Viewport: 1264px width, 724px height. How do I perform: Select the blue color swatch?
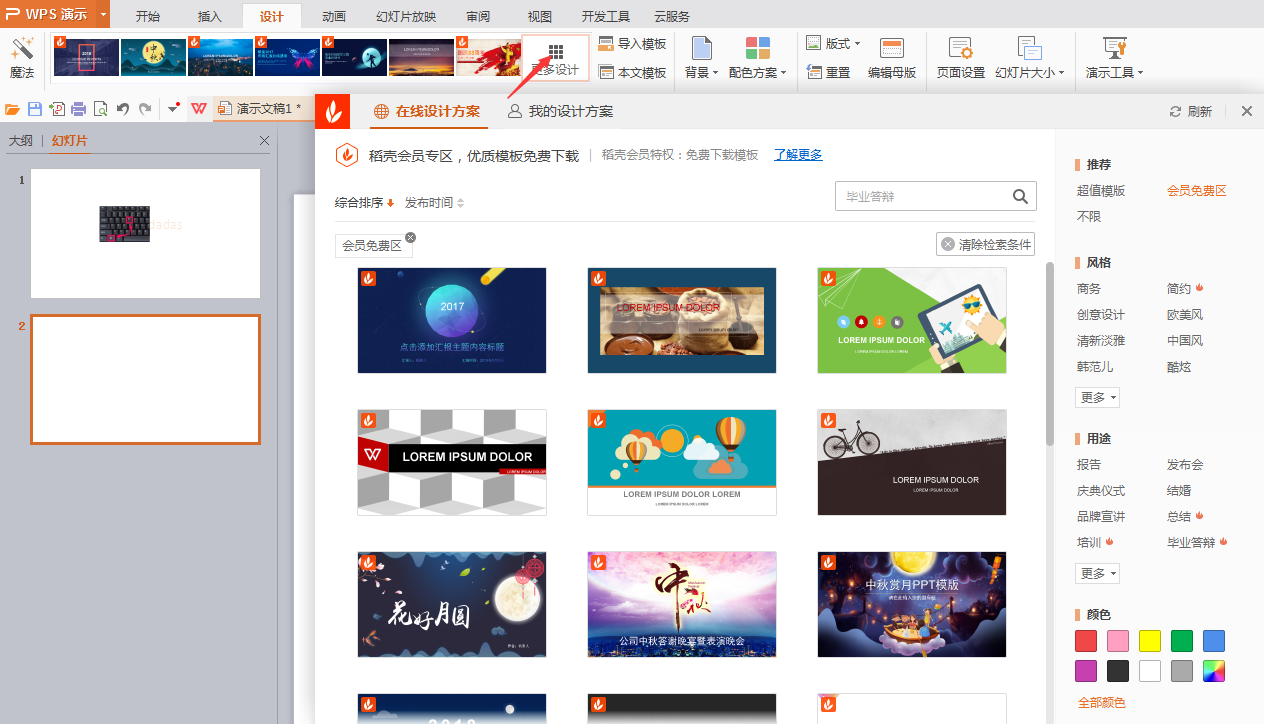[x=1214, y=641]
